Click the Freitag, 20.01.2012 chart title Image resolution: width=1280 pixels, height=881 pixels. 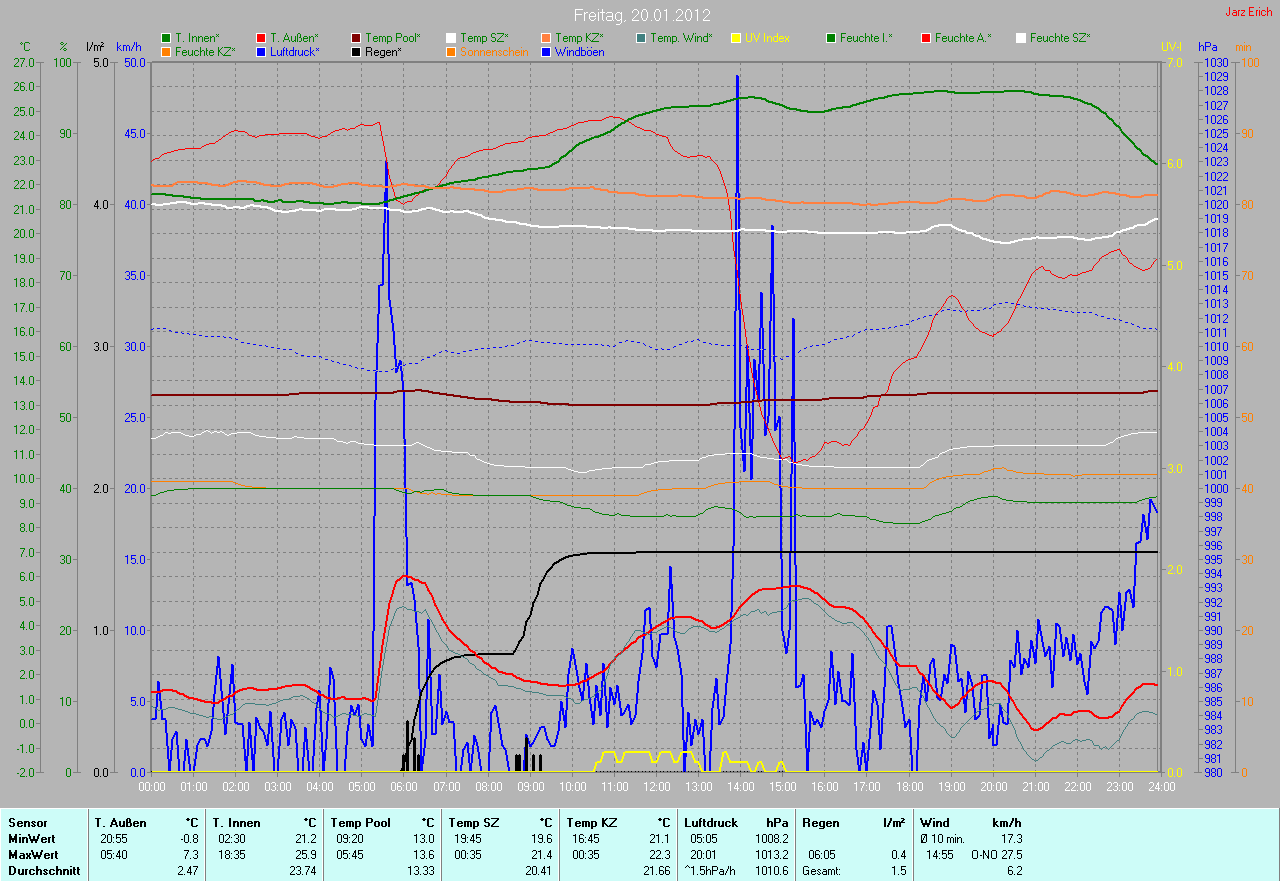click(640, 15)
